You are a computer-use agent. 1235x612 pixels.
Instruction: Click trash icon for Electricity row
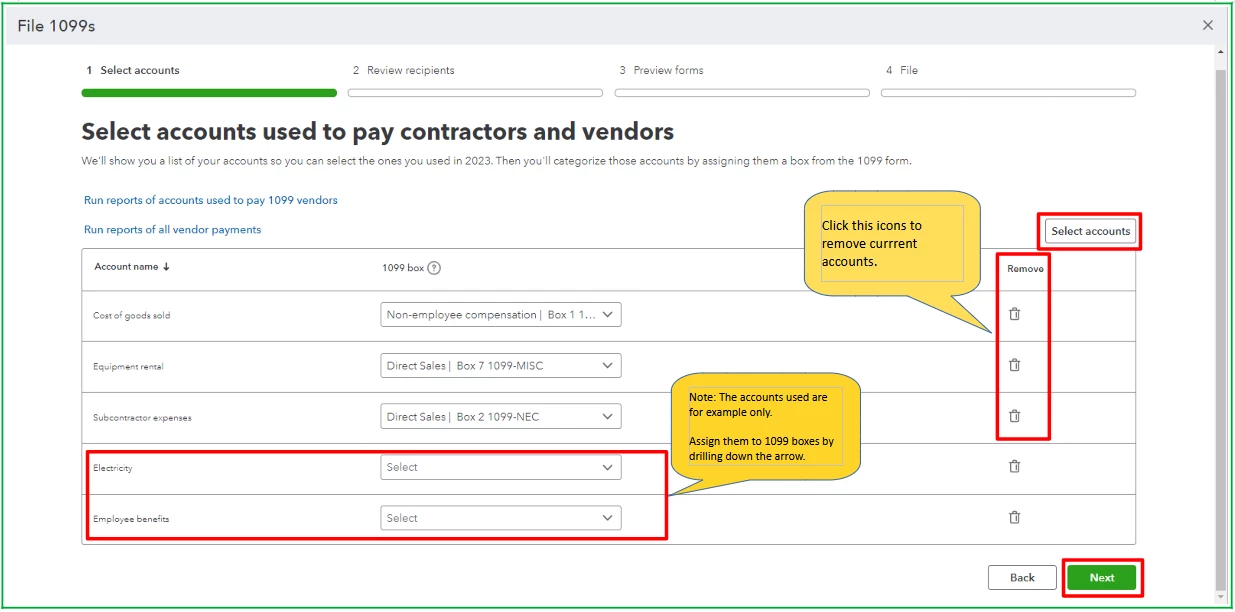click(1014, 466)
